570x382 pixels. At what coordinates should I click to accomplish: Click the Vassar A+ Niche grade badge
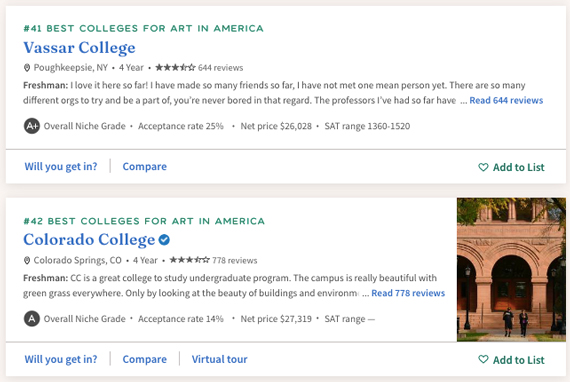coord(32,126)
